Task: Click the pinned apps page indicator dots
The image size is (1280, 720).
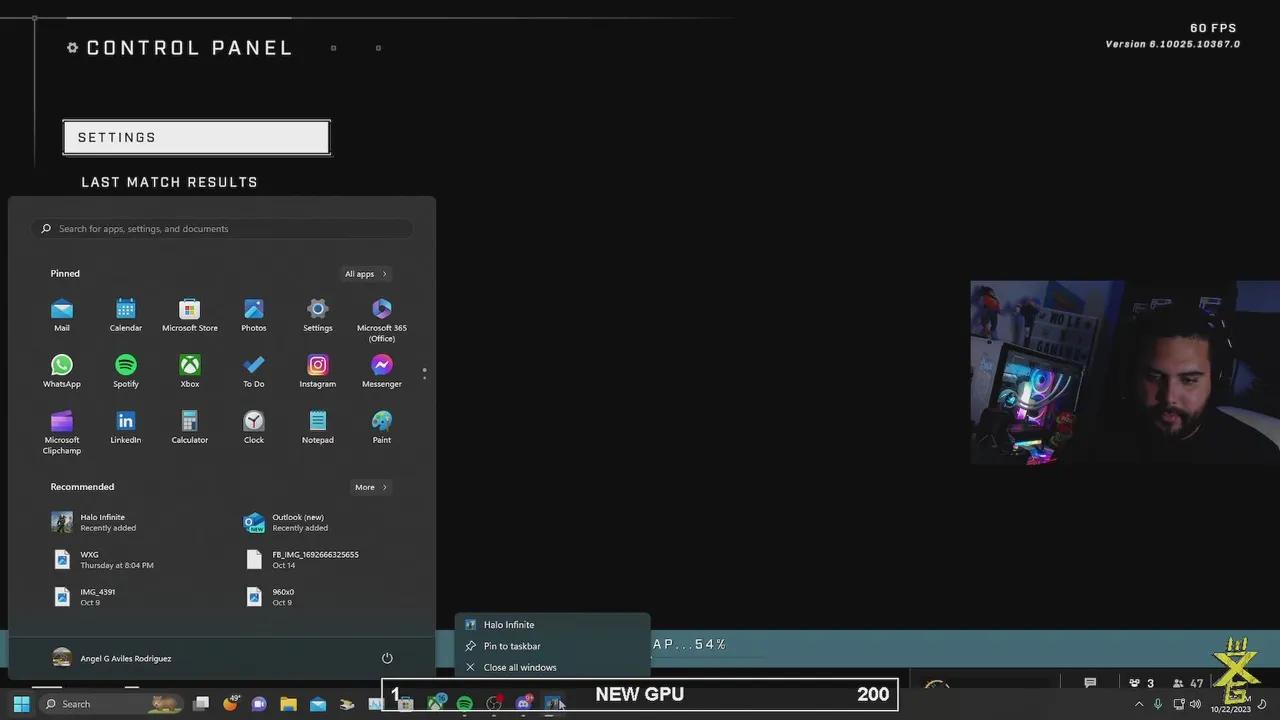Action: click(424, 373)
